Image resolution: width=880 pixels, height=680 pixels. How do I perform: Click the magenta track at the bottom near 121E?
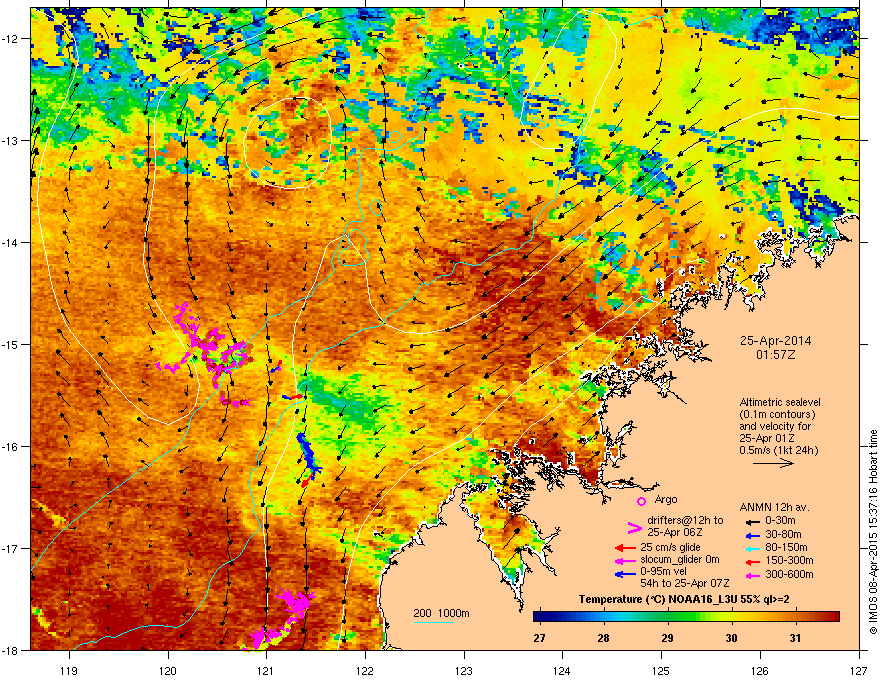point(279,620)
